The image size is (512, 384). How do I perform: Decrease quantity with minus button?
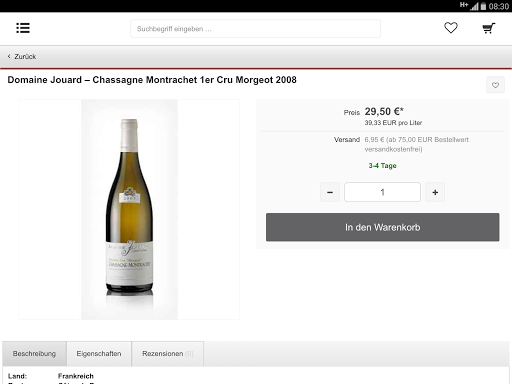click(x=330, y=192)
